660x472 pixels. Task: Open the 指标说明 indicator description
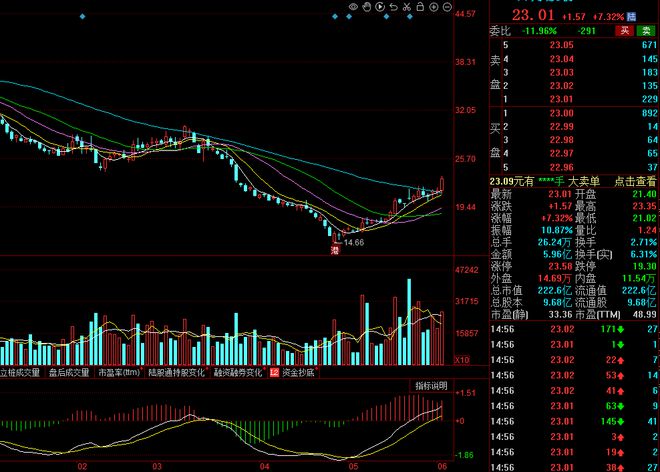click(431, 385)
